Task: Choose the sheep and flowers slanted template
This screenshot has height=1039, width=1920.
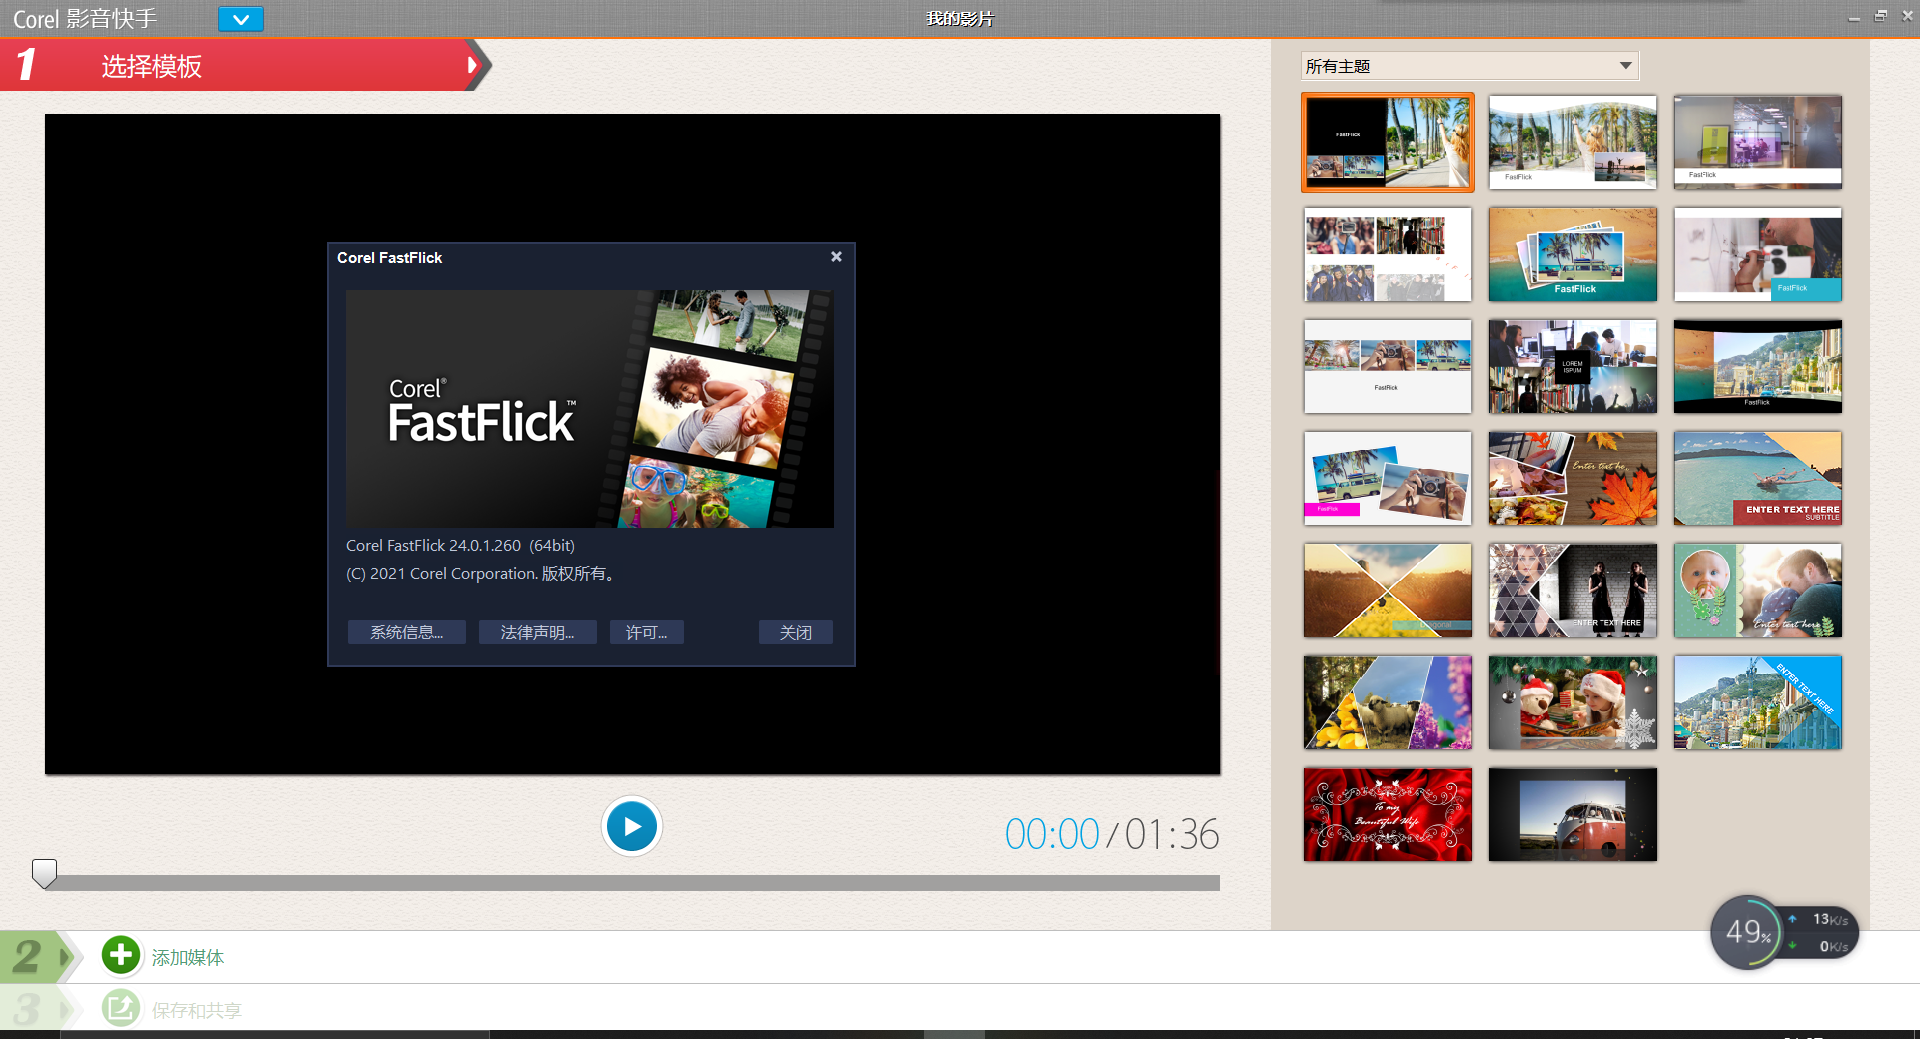Action: pyautogui.click(x=1387, y=702)
